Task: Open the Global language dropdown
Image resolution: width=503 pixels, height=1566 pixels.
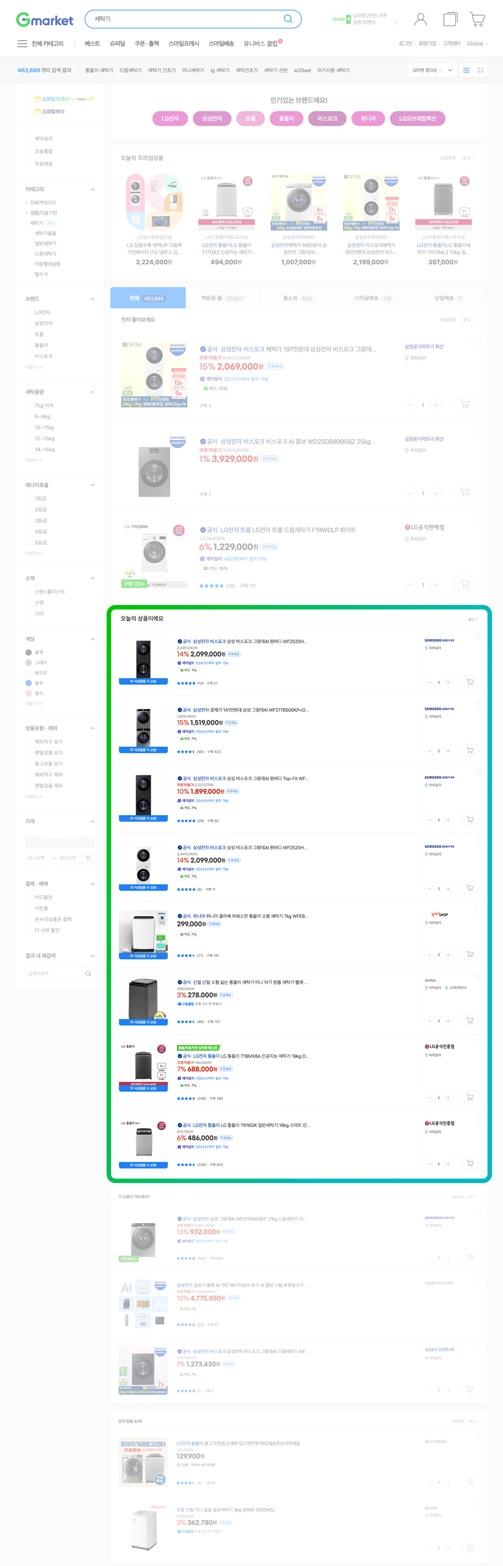Action: [477, 44]
